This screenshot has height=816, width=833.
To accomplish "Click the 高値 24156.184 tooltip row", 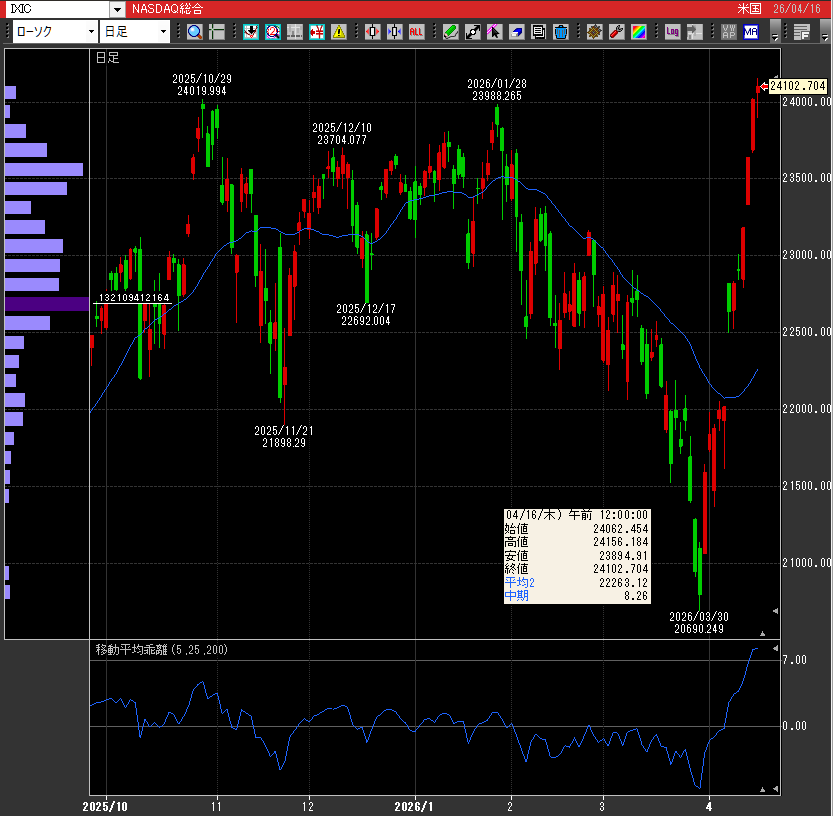I will (x=577, y=542).
